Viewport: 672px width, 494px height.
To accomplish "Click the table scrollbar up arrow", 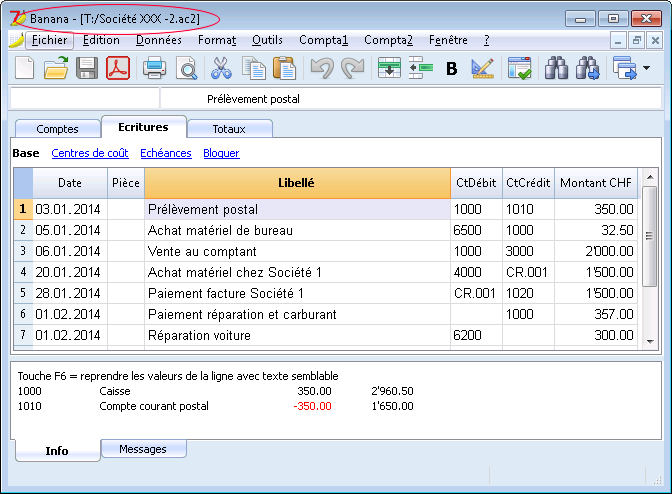I will (x=650, y=177).
